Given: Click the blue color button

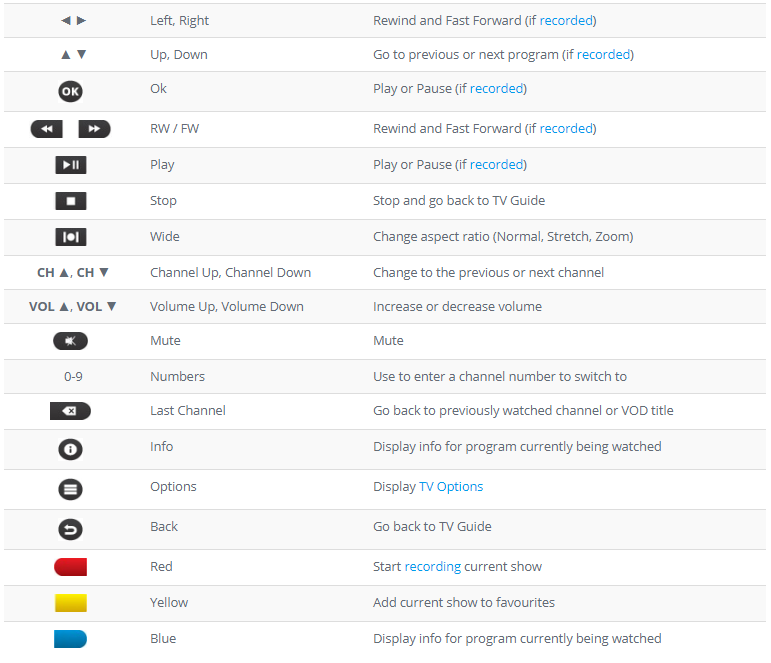Looking at the screenshot, I should pyautogui.click(x=70, y=639).
